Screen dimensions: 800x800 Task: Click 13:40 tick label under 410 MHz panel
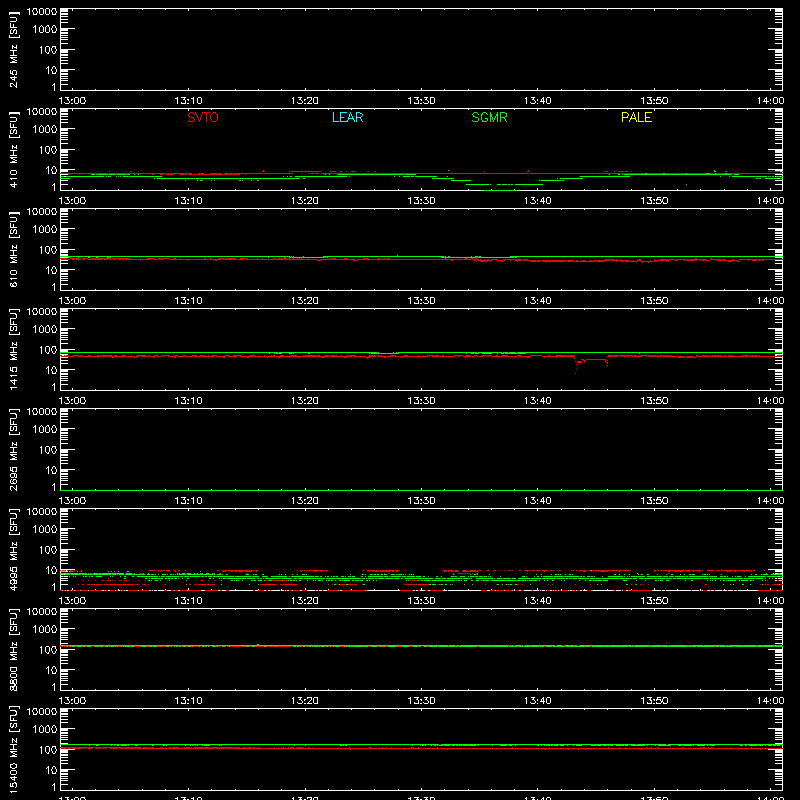[x=537, y=201]
